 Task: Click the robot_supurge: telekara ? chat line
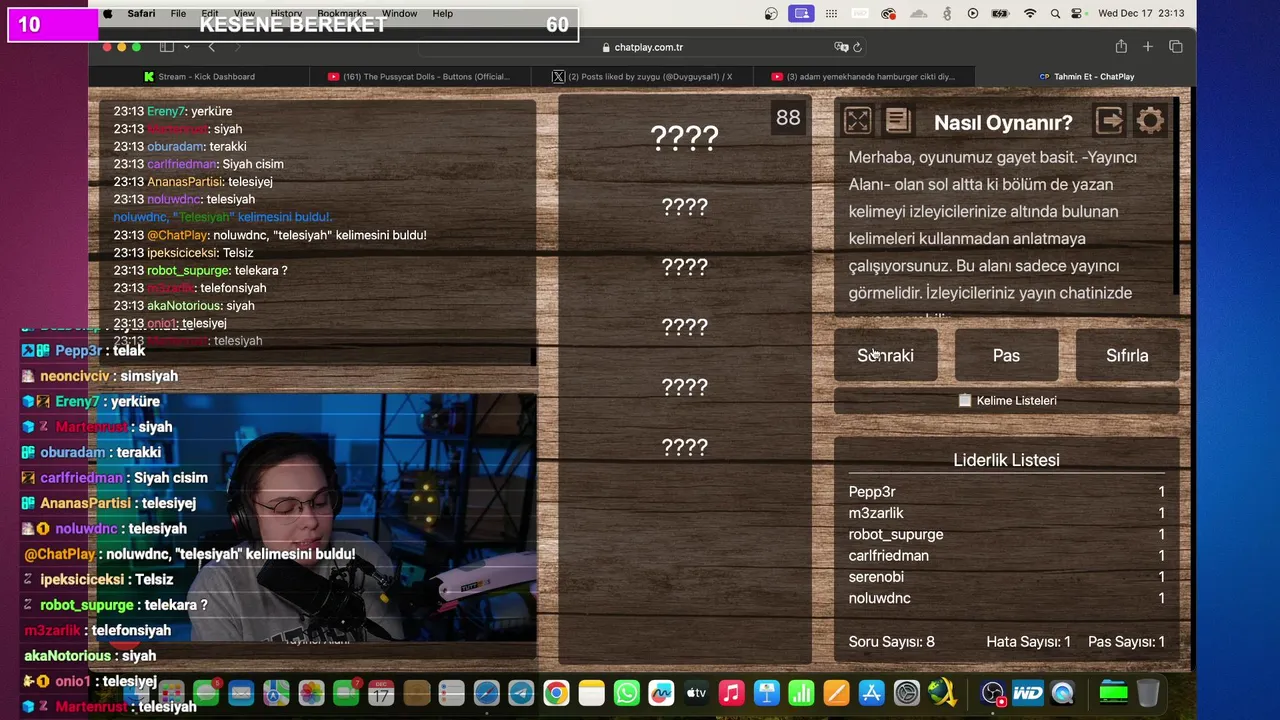pyautogui.click(x=200, y=270)
